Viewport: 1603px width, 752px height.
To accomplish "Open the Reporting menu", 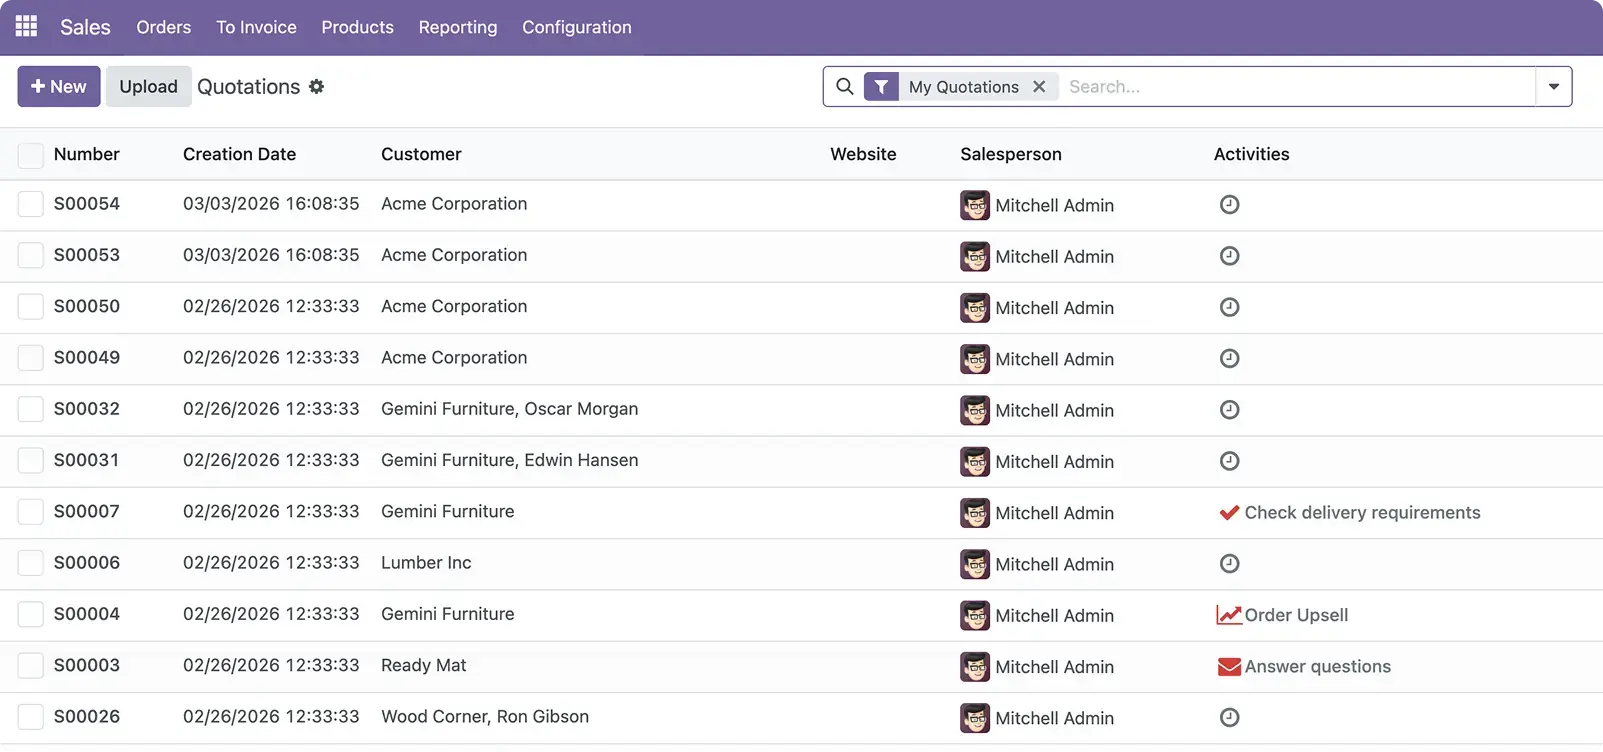I will 457,27.
